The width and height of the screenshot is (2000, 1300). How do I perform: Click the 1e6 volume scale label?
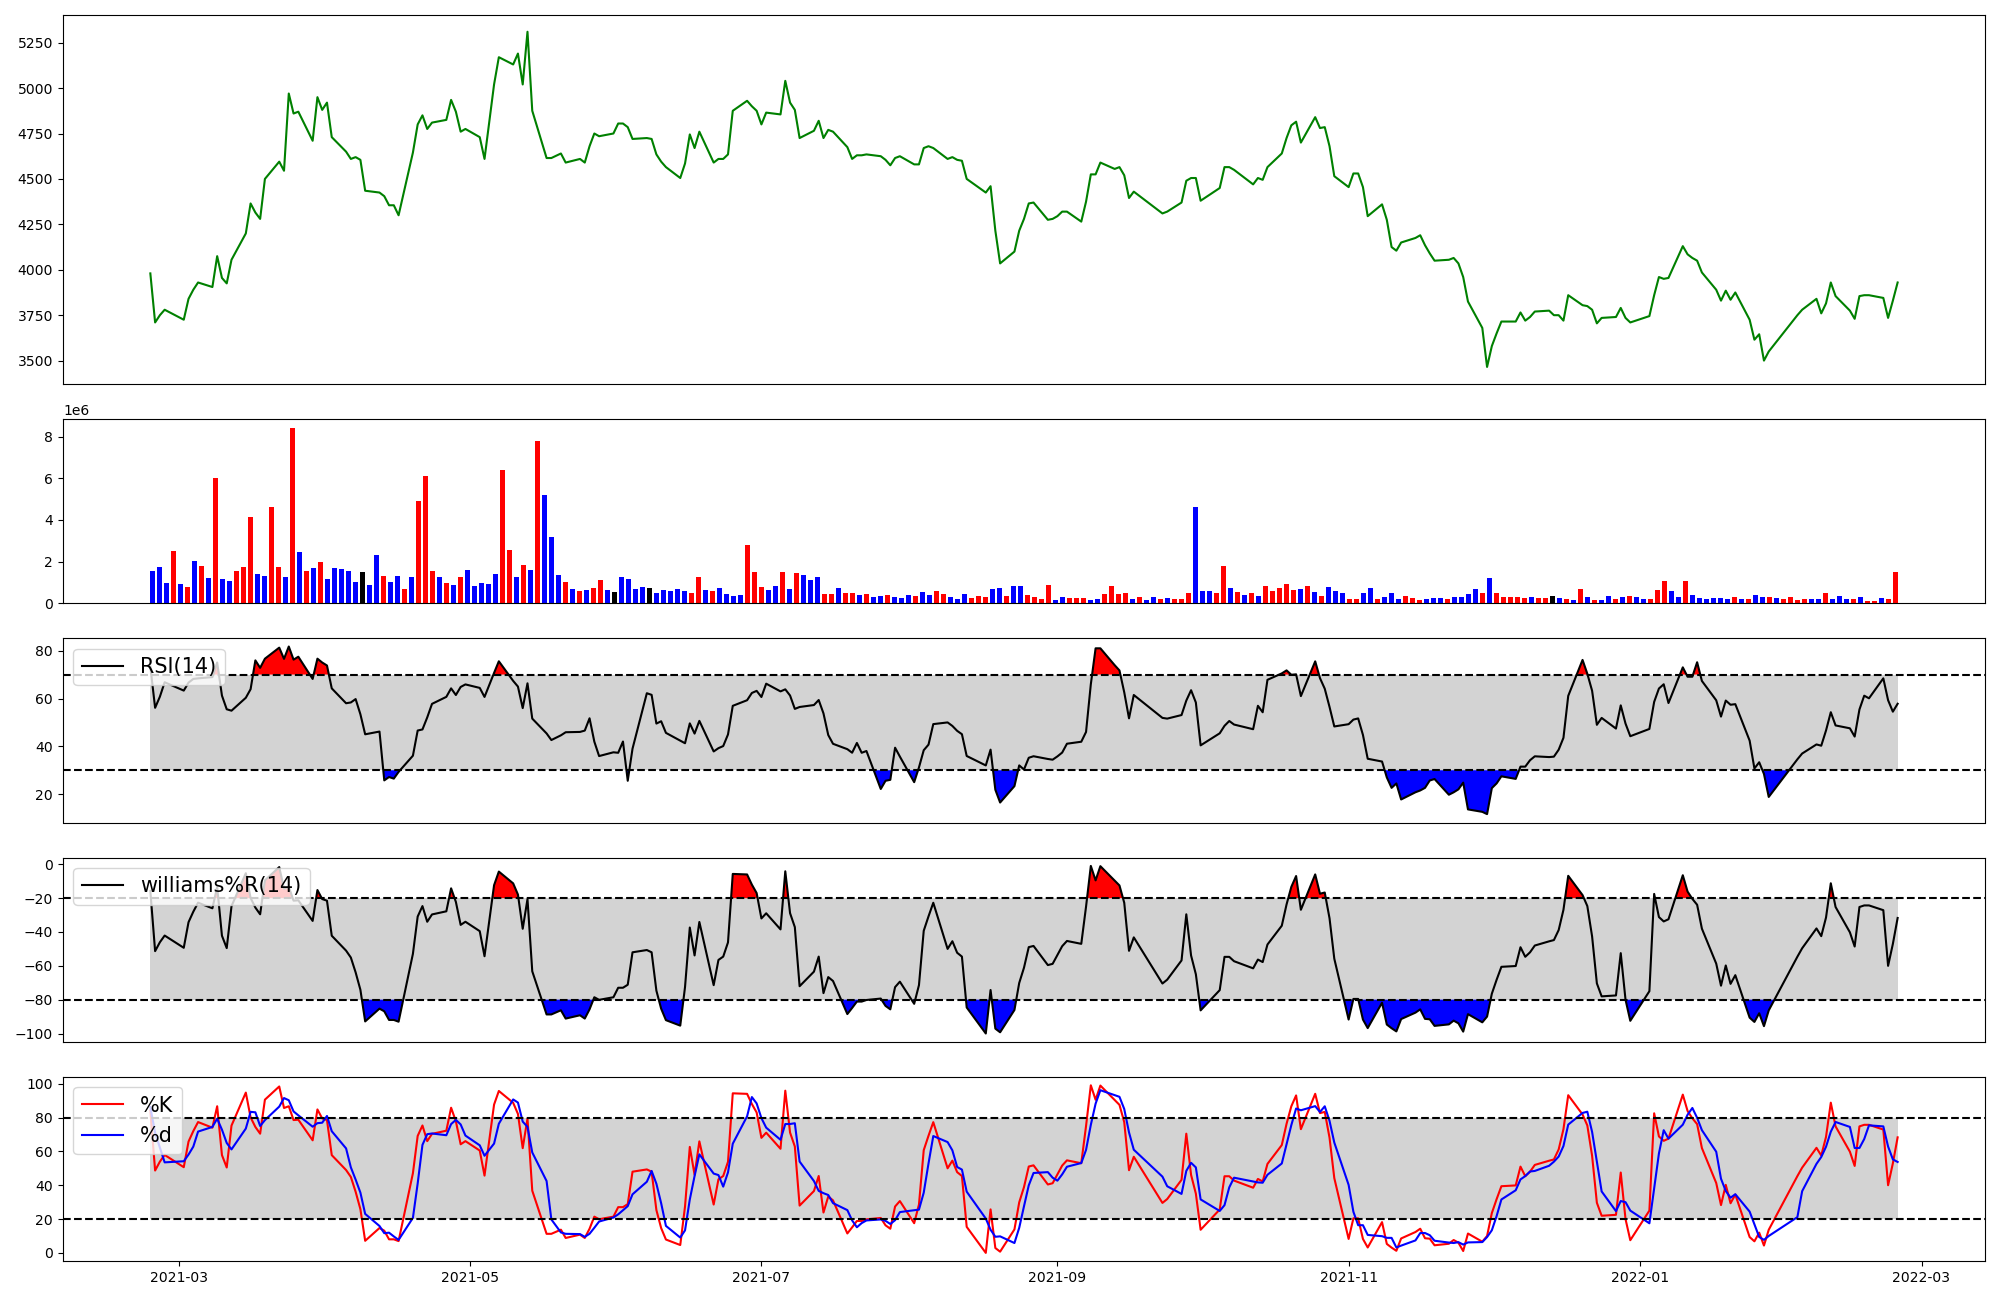click(77, 411)
